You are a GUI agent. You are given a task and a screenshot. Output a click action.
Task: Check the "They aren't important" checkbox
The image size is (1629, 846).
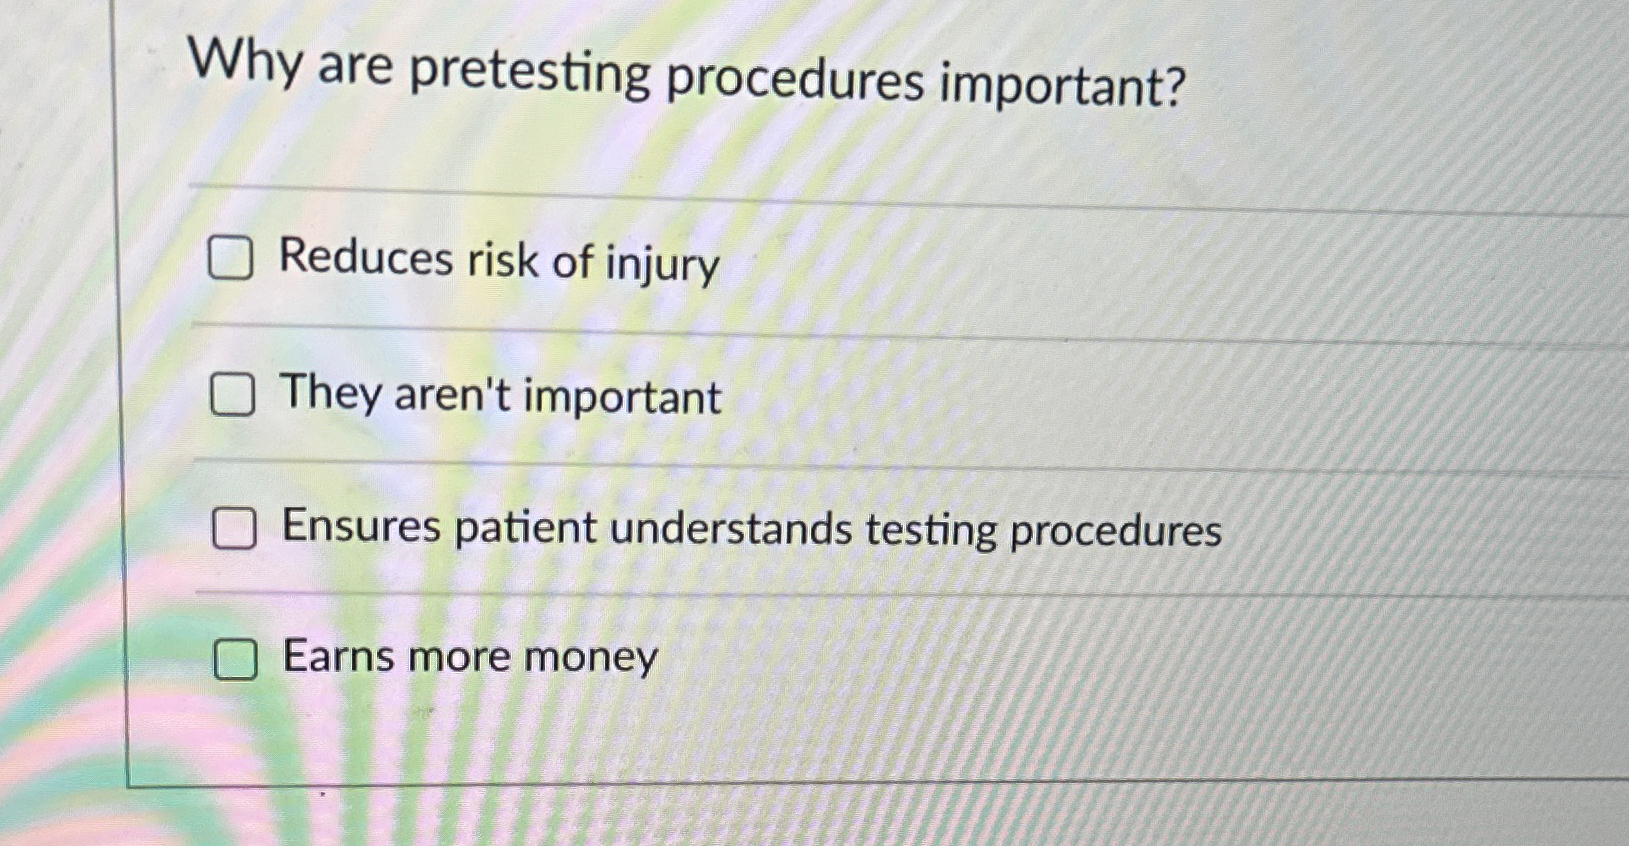(234, 396)
